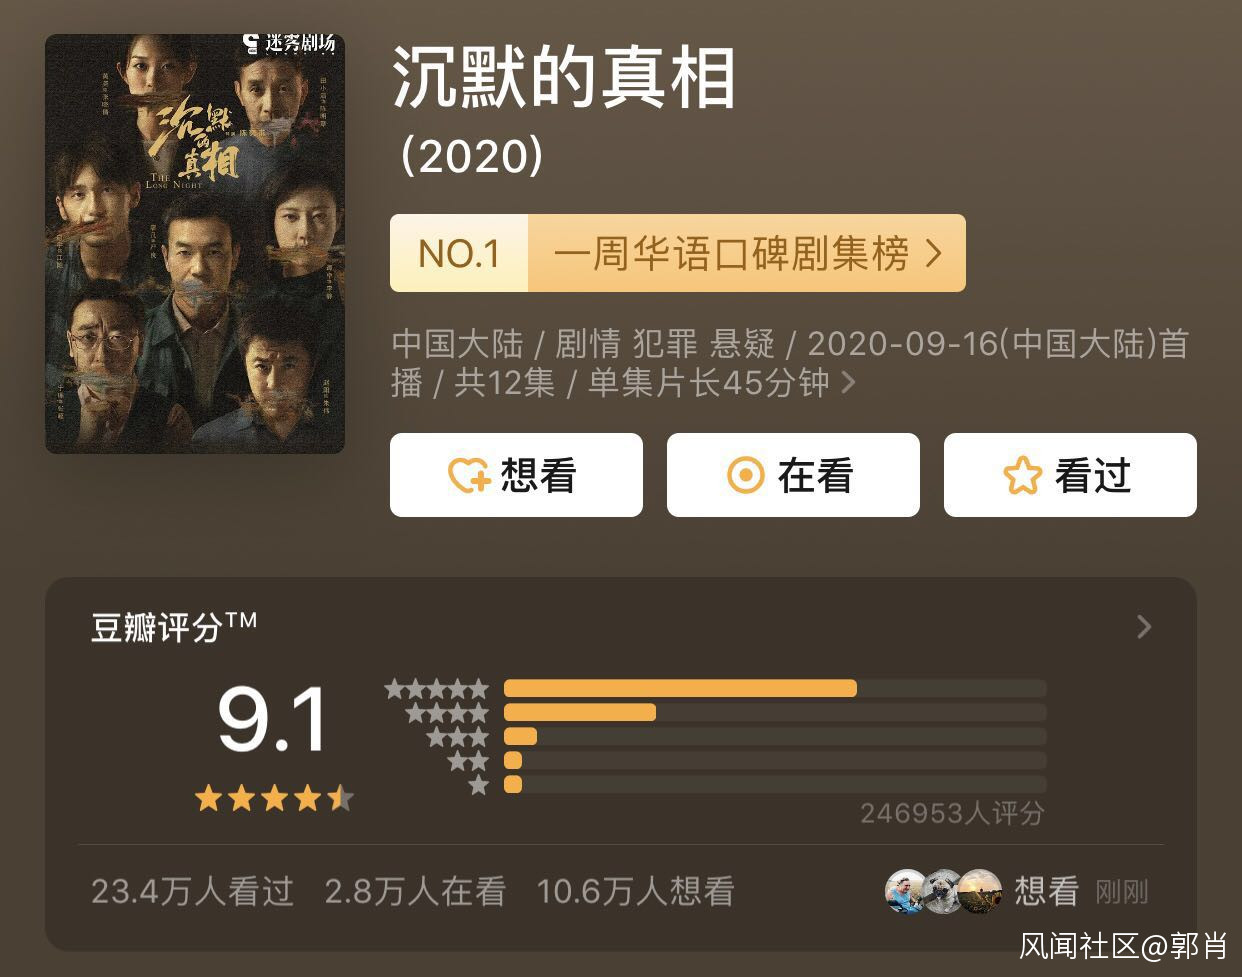1242x977 pixels.
Task: Mark the show as 看过
Action: click(x=1070, y=475)
